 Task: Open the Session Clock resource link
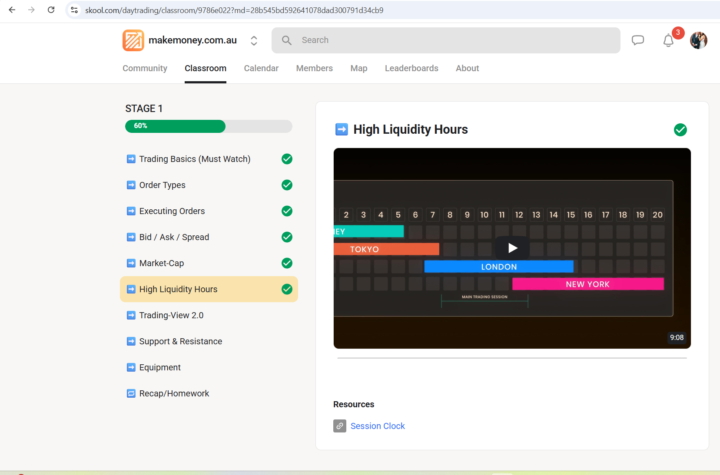click(x=377, y=426)
